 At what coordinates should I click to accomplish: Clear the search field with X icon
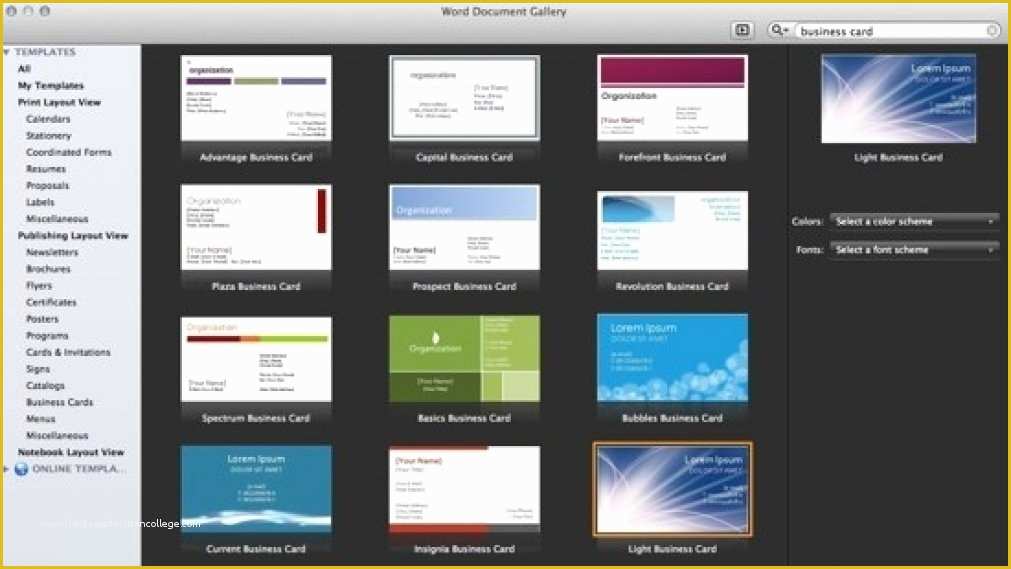(992, 31)
